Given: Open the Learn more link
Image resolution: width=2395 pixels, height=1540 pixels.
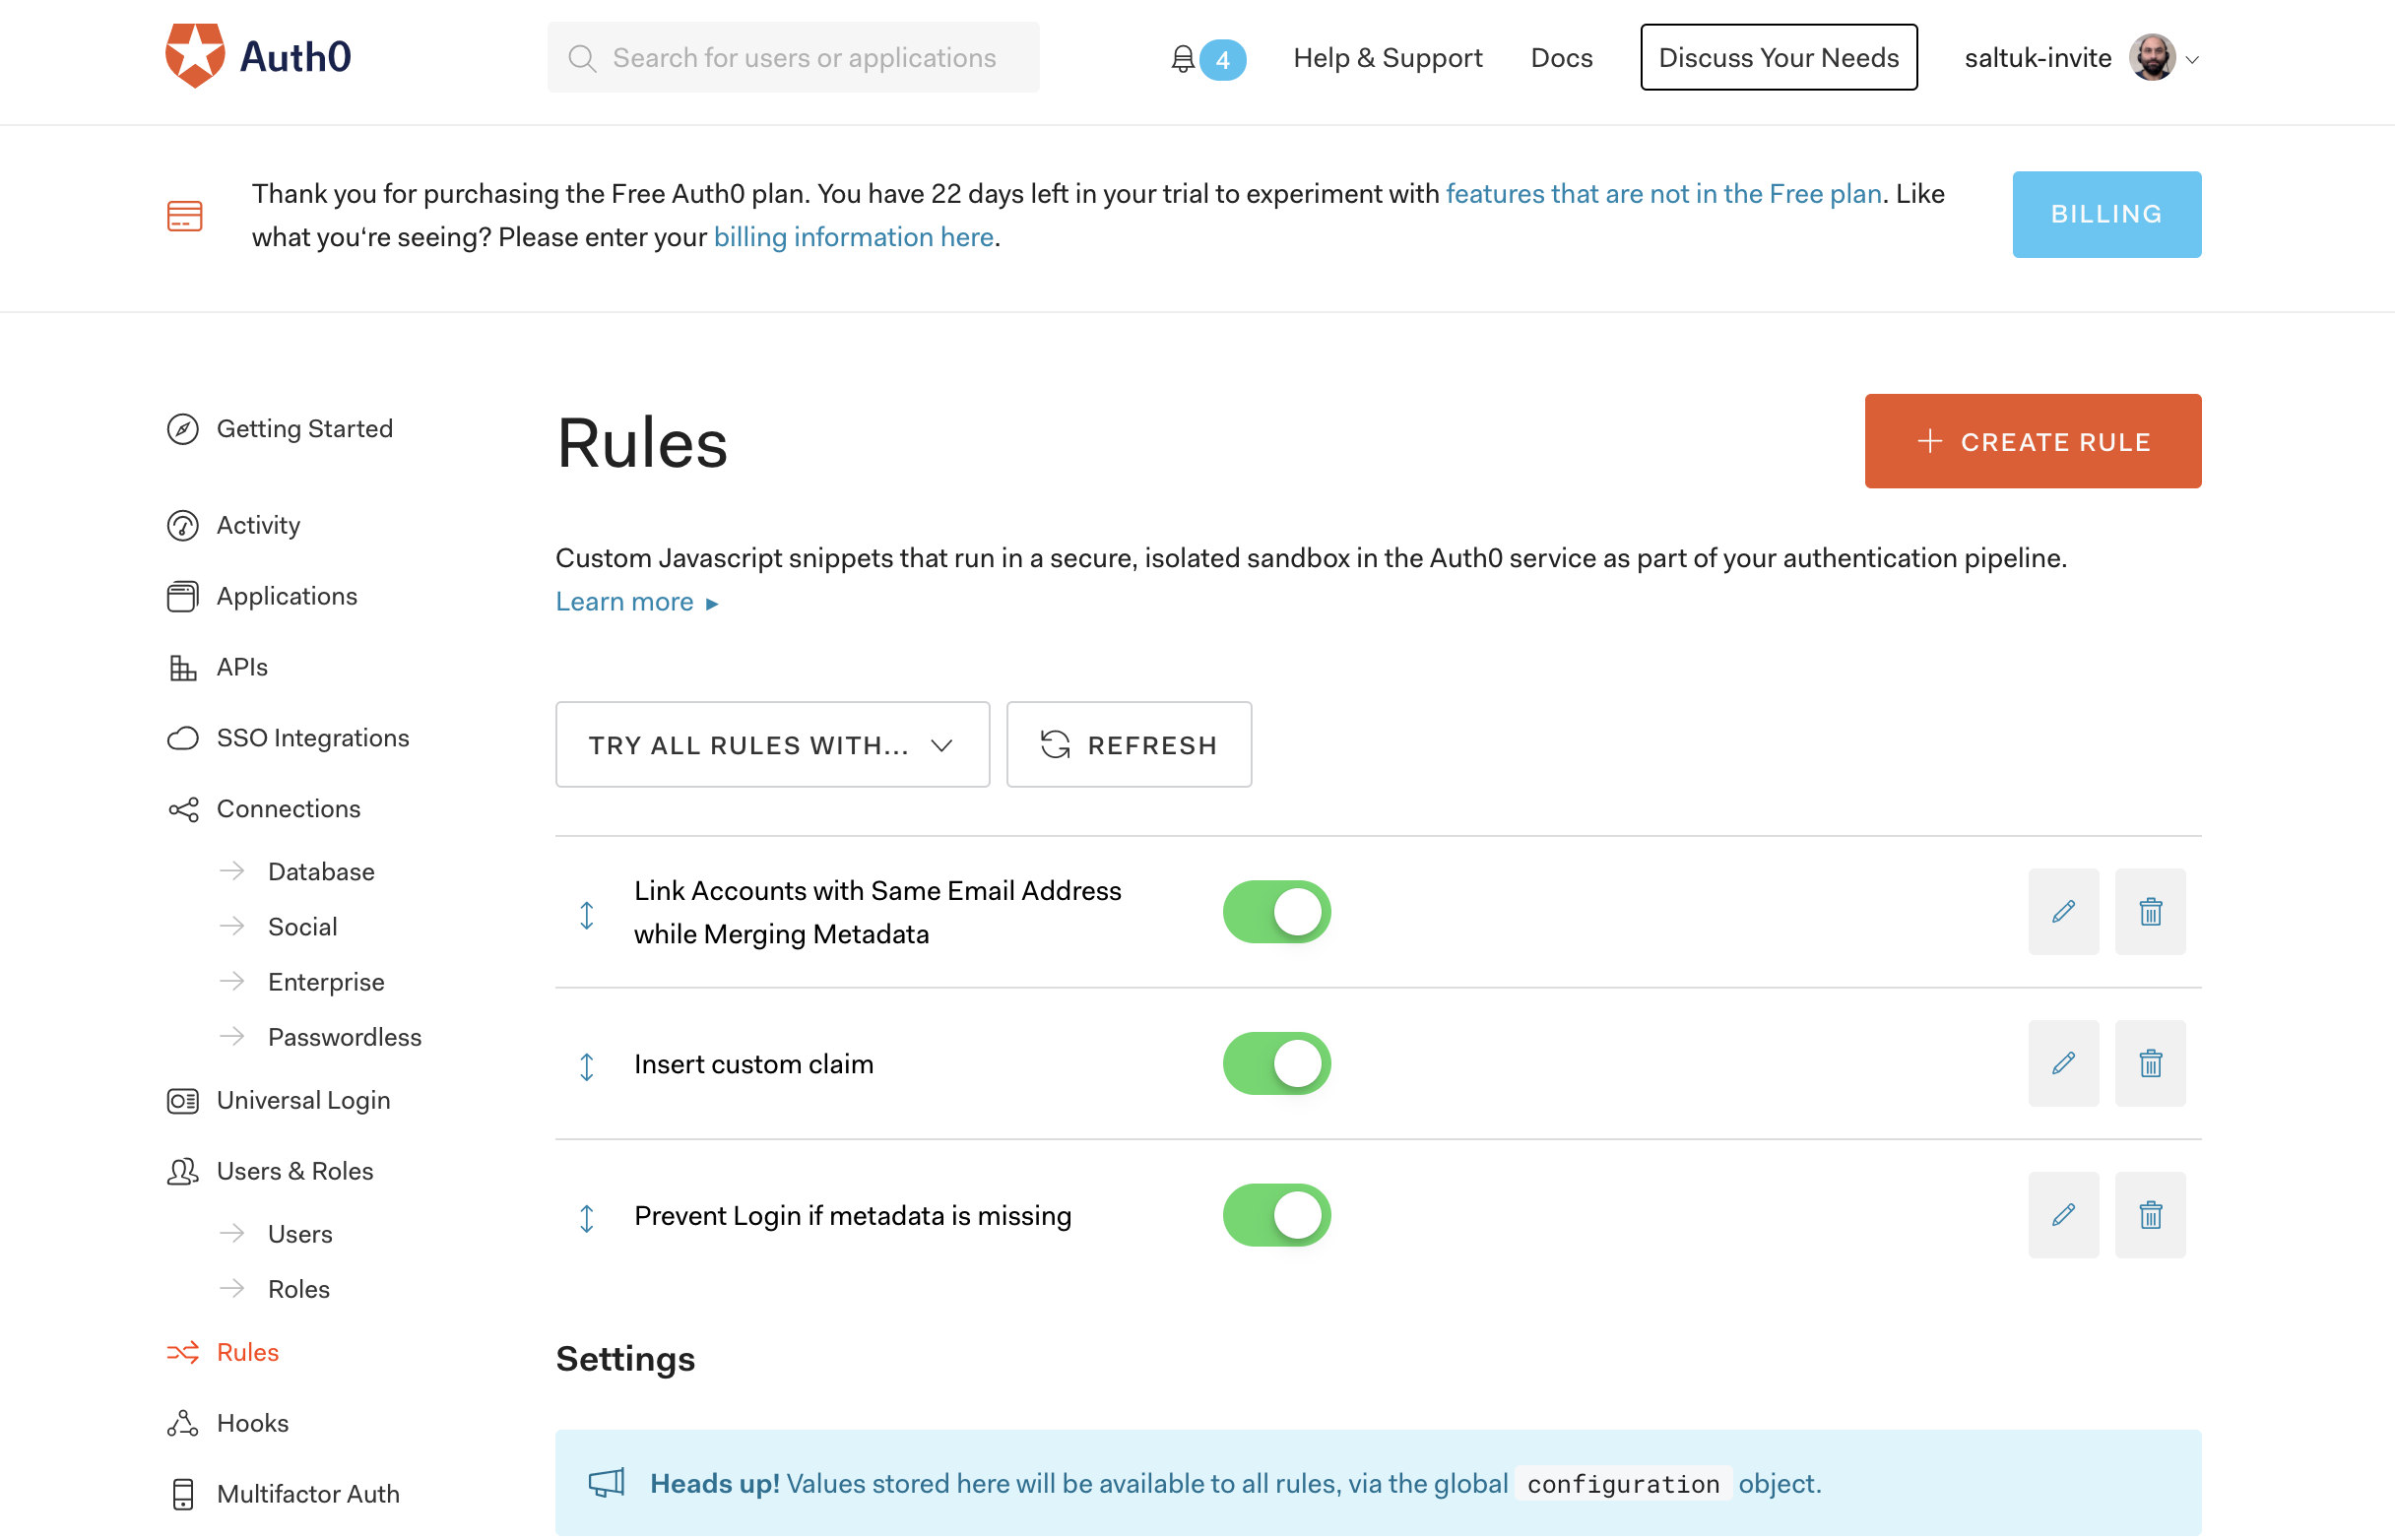Looking at the screenshot, I should click(637, 602).
